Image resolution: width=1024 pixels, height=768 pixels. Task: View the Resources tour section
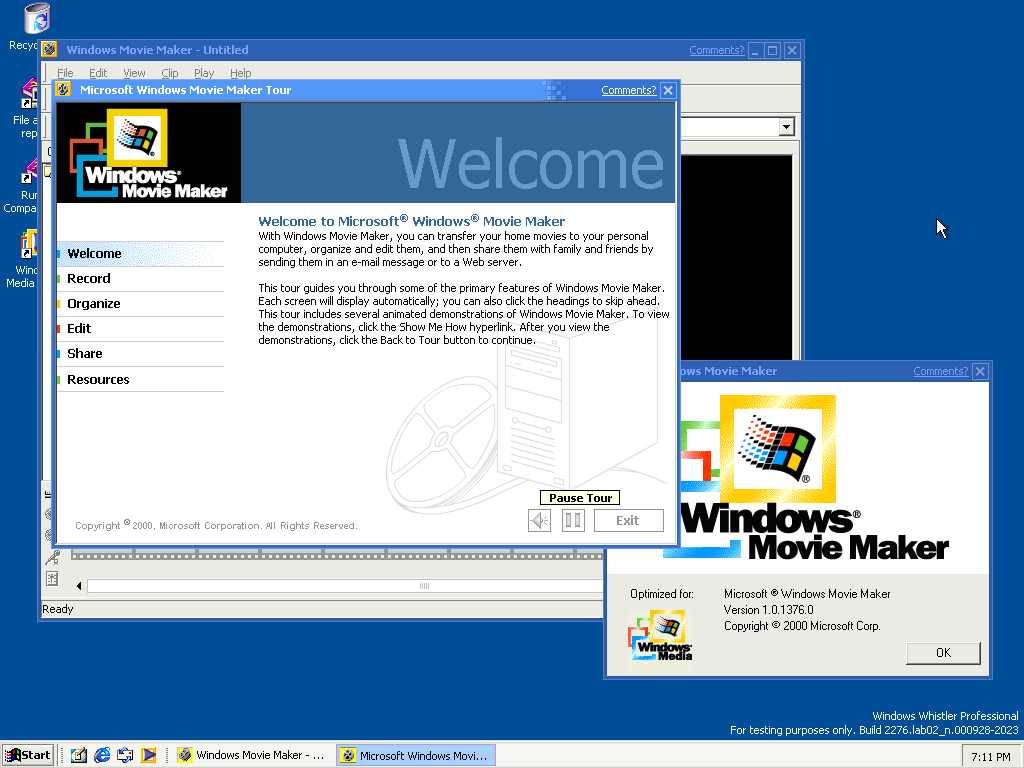(x=140, y=379)
